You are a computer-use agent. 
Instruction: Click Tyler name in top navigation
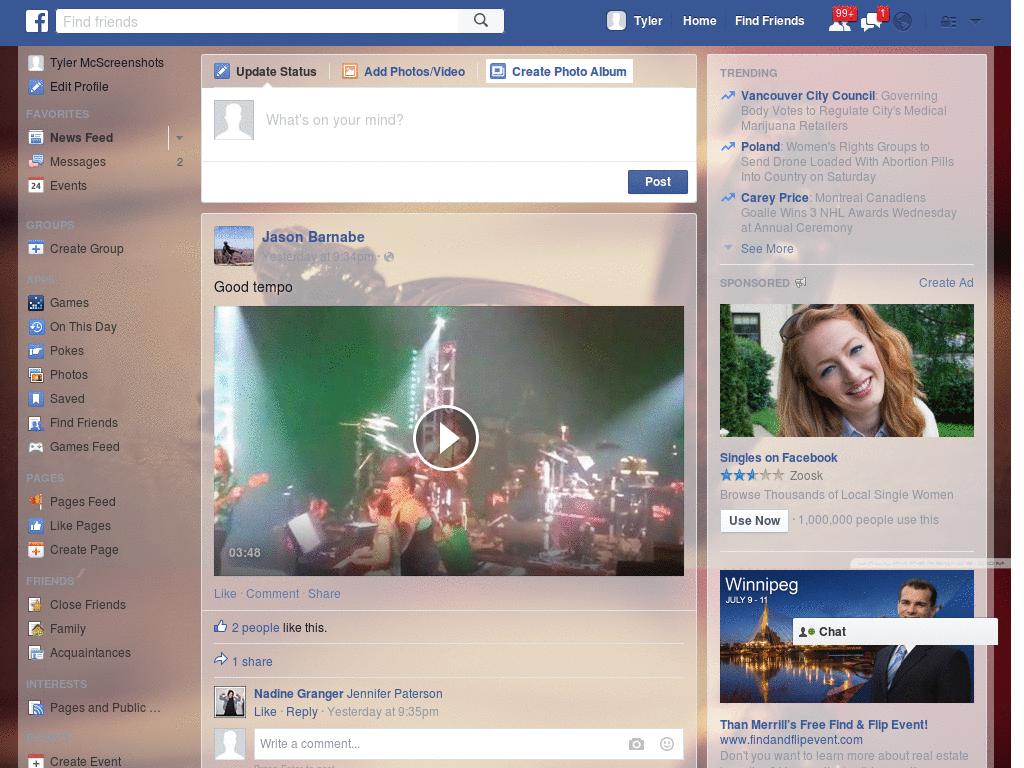pos(648,21)
